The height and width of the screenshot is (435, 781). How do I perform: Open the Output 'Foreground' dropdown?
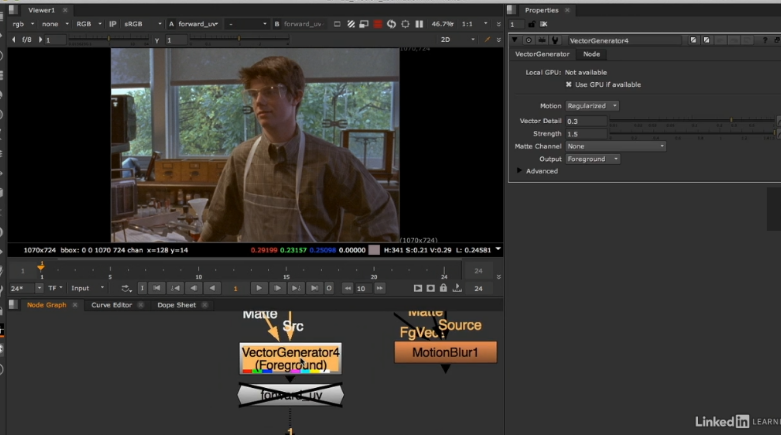click(x=593, y=159)
